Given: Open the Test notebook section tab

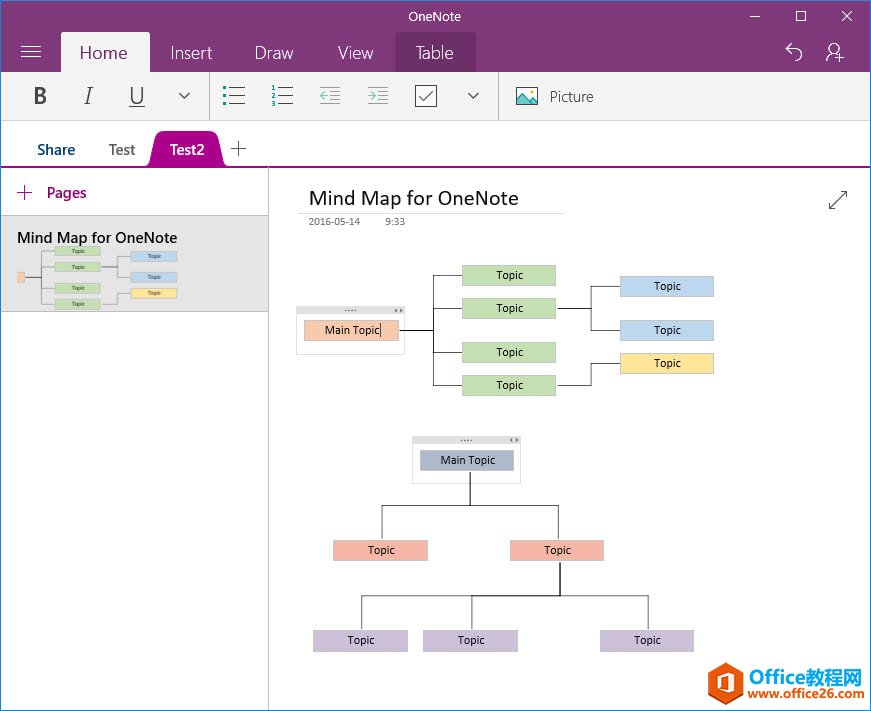Looking at the screenshot, I should 121,149.
